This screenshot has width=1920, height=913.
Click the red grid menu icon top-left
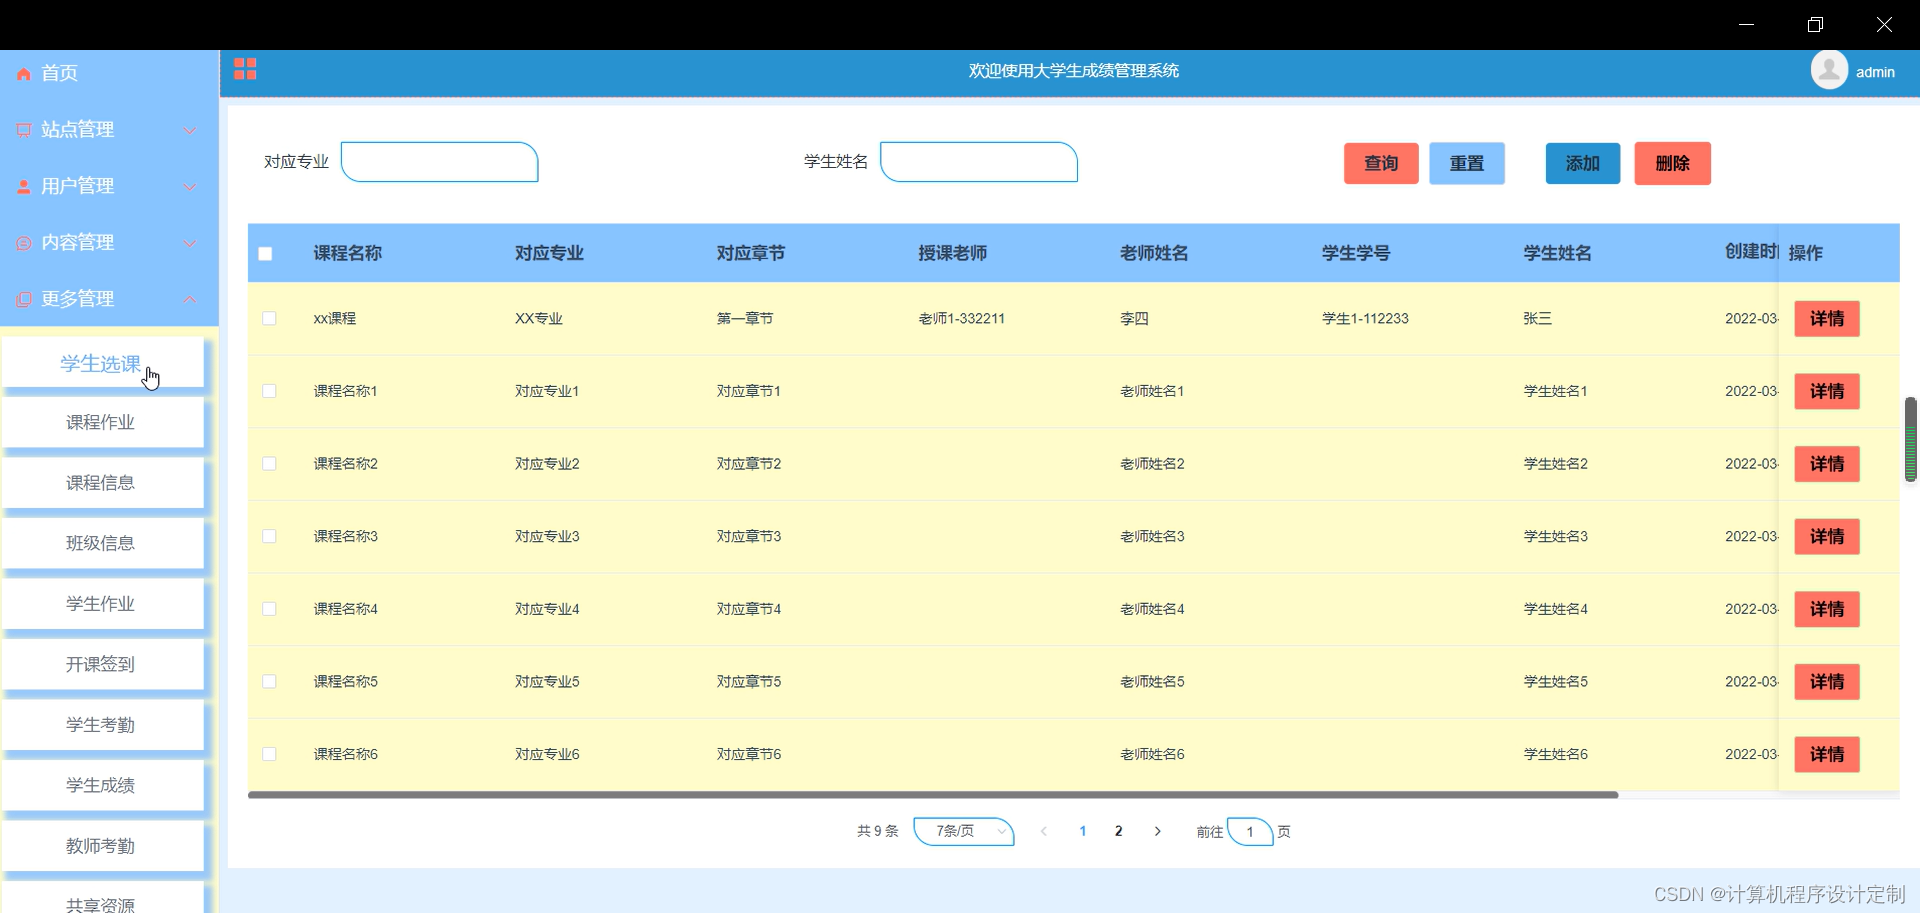[x=244, y=69]
